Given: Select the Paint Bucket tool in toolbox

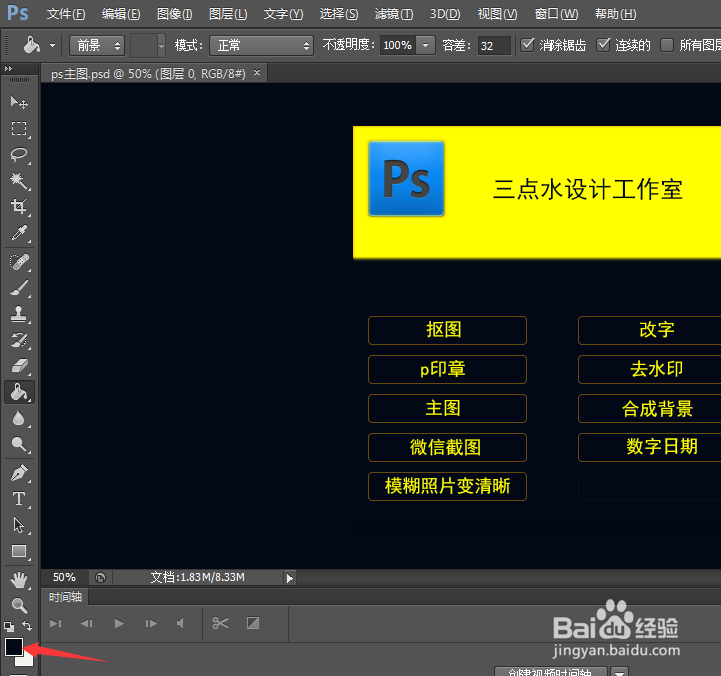Looking at the screenshot, I should [x=19, y=392].
